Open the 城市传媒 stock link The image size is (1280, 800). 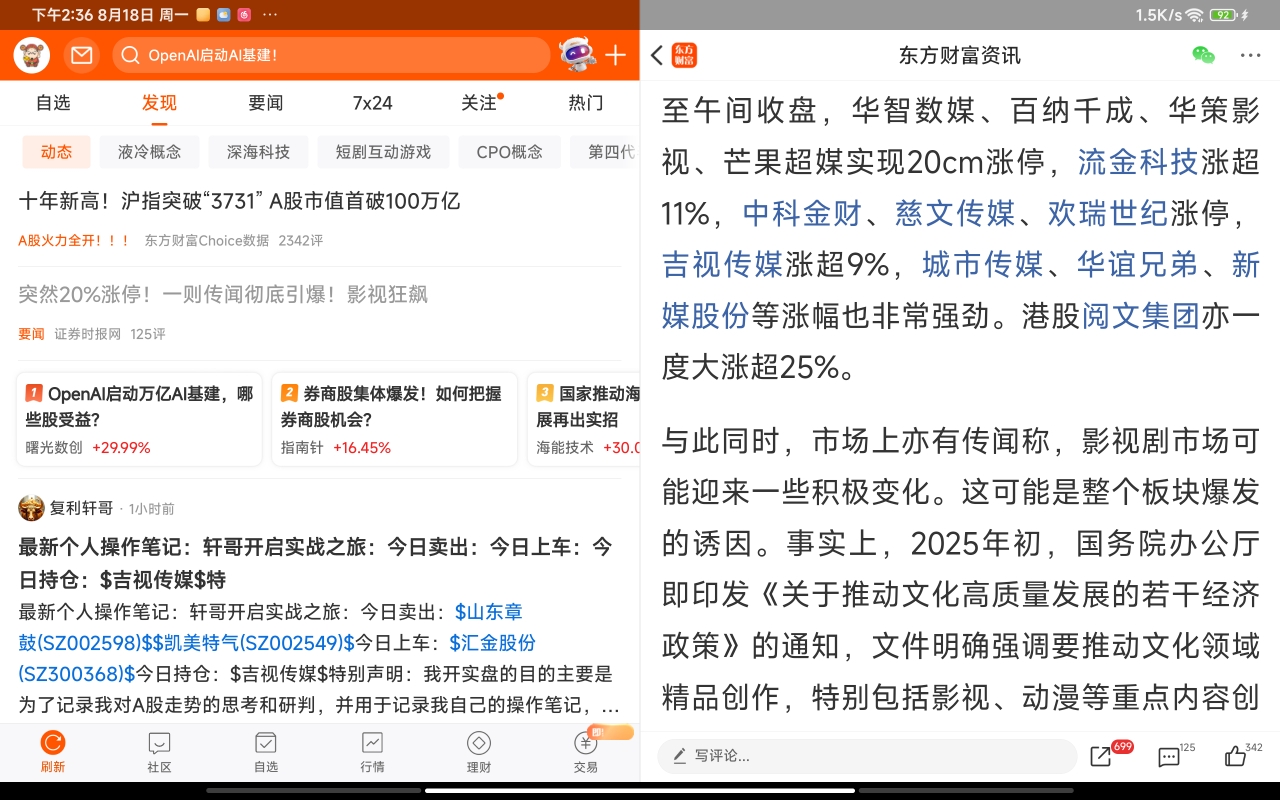point(983,265)
